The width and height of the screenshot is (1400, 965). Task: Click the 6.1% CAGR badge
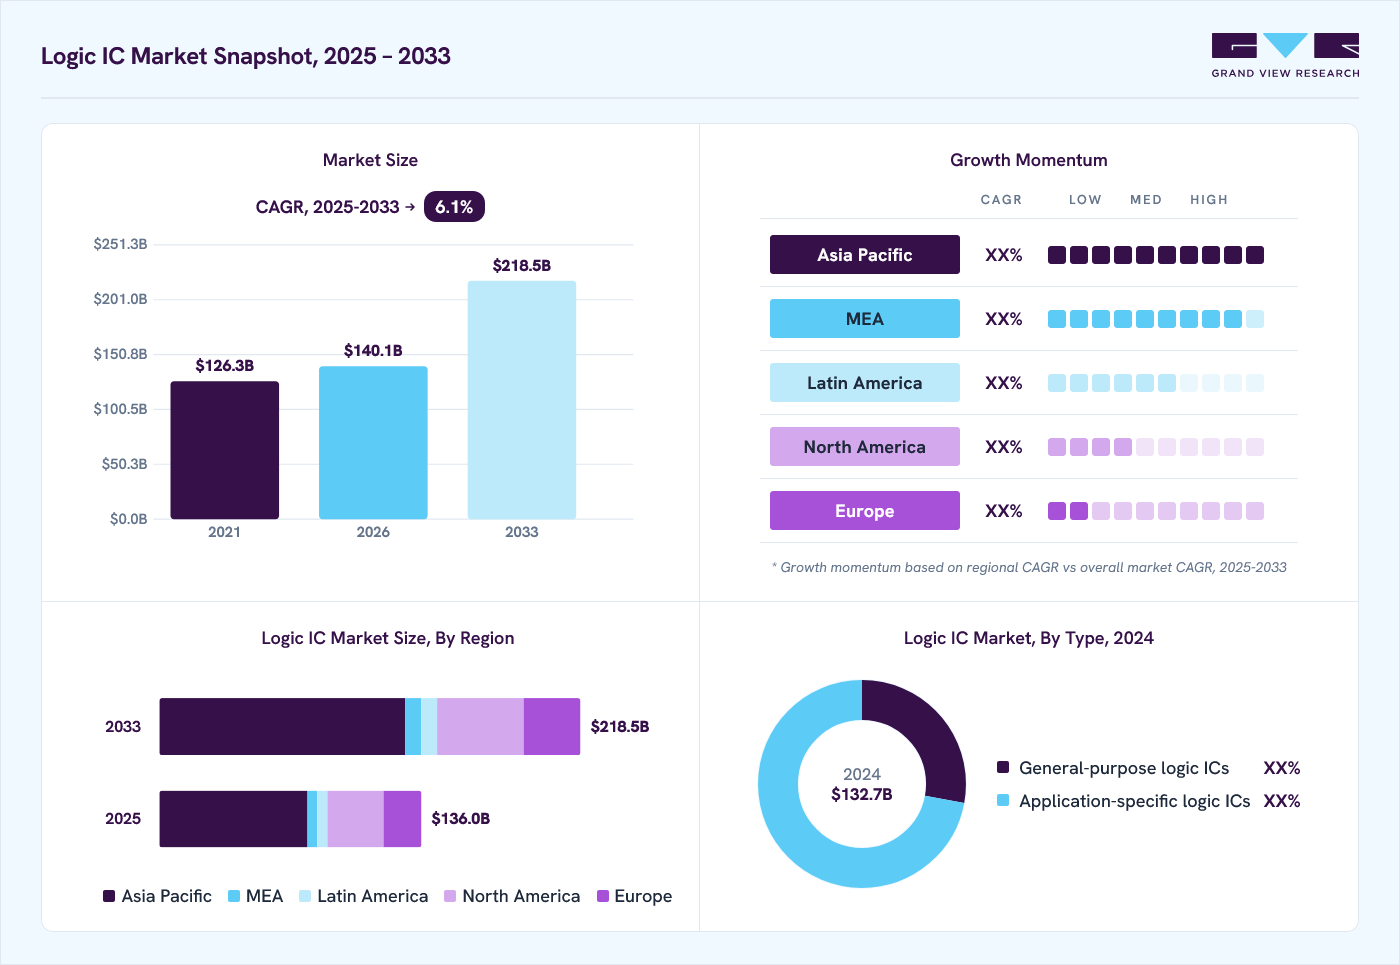pyautogui.click(x=454, y=207)
